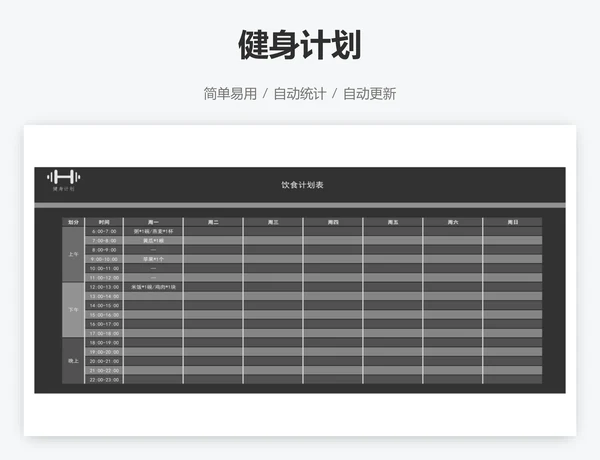This screenshot has width=600, height=460.
Task: Click the 周六 column header
Action: pos(453,222)
